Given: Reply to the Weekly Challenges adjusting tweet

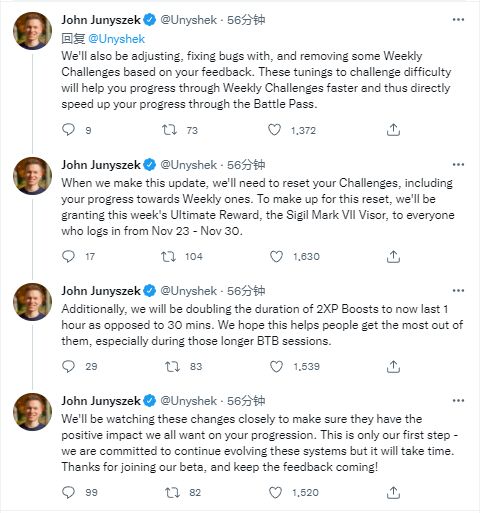Looking at the screenshot, I should click(69, 130).
